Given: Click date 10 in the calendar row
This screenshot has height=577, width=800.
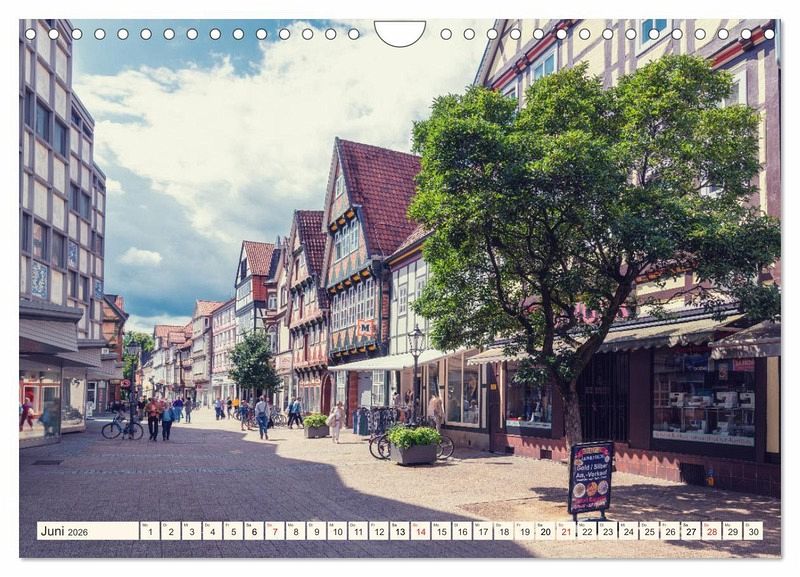Looking at the screenshot, I should (336, 531).
